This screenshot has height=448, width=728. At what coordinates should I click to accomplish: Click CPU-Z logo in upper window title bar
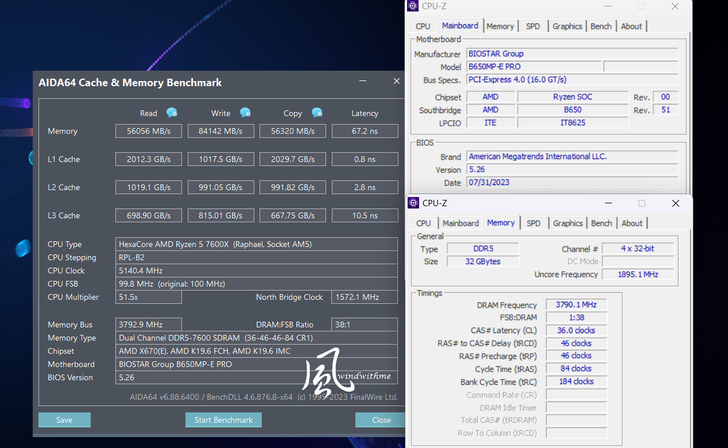[x=414, y=7]
